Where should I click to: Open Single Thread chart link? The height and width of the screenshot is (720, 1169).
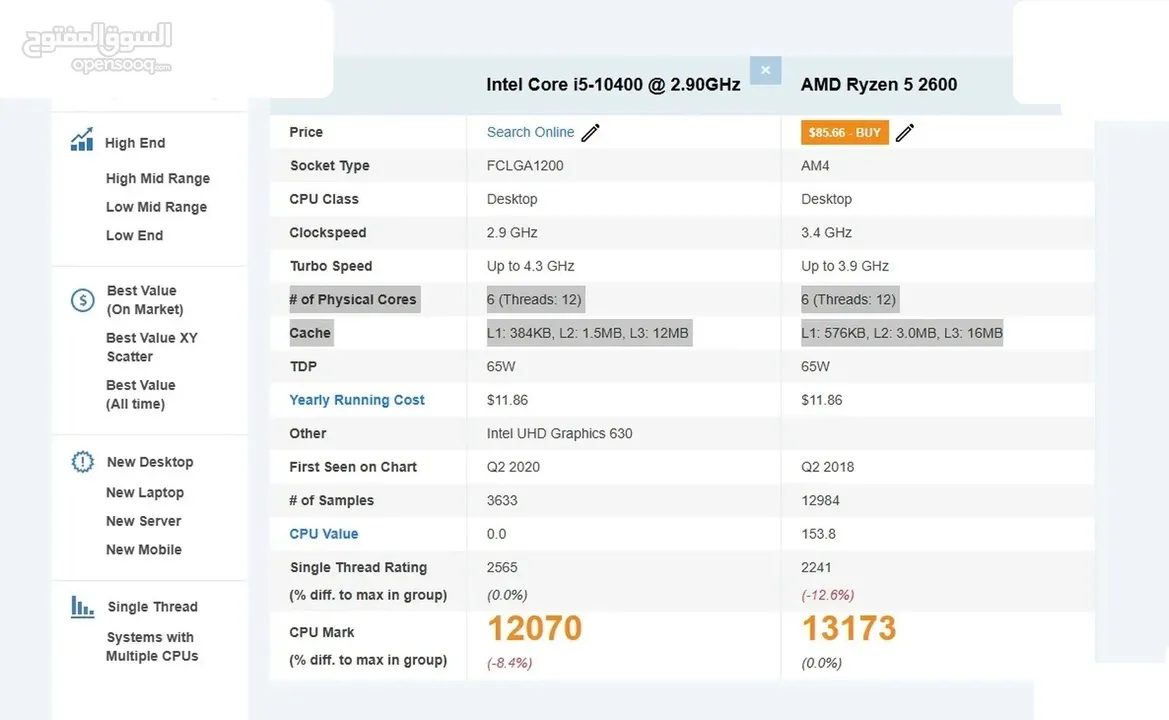tap(153, 607)
